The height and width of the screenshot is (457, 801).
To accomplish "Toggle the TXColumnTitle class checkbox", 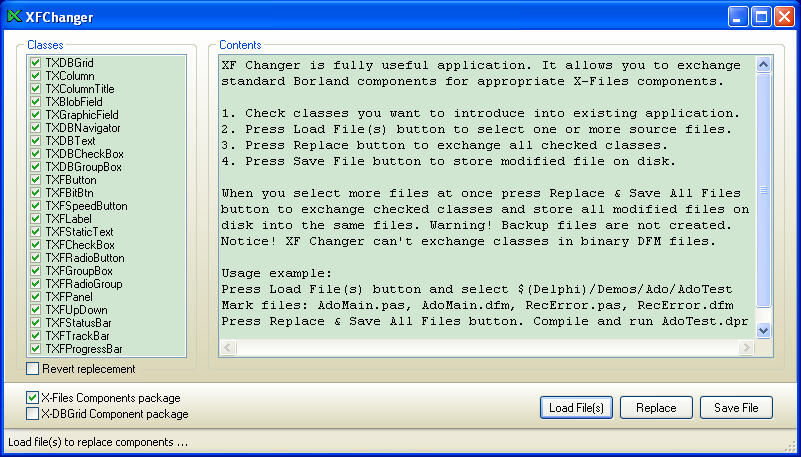I will (x=35, y=89).
